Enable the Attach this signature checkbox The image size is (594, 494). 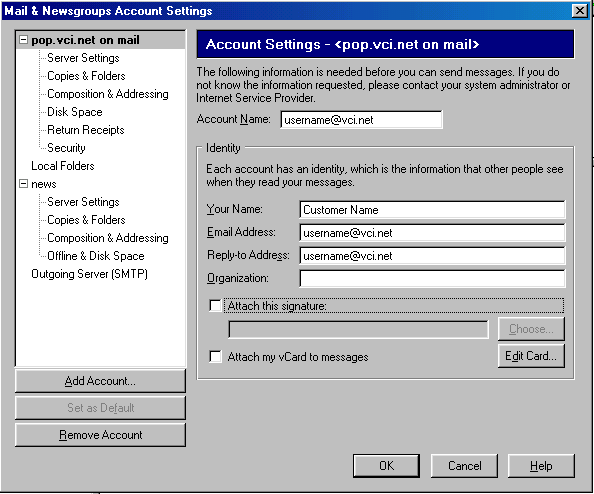[215, 305]
